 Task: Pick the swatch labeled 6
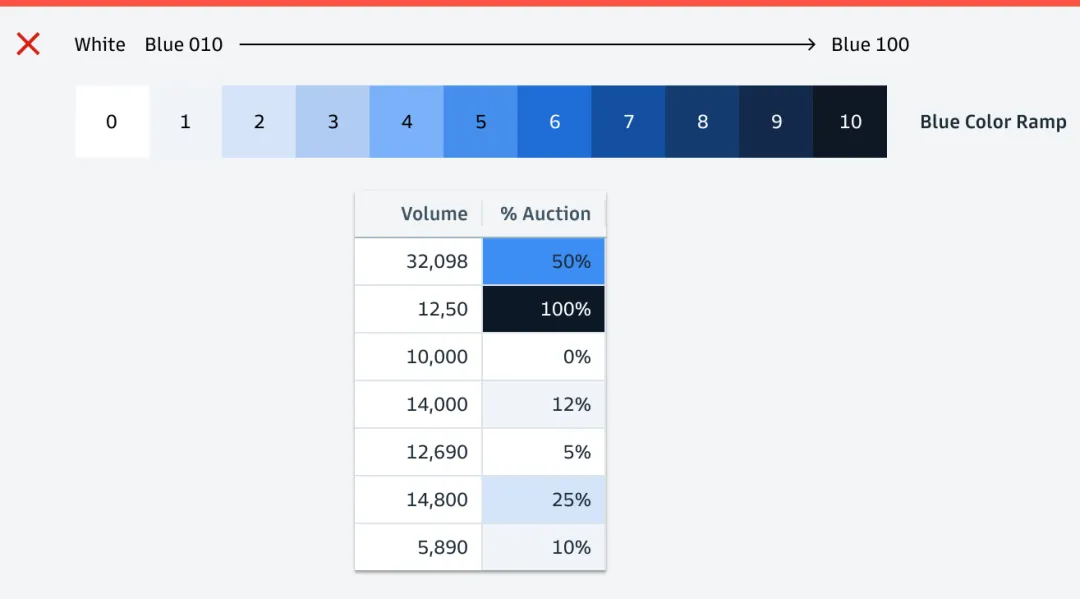(555, 122)
